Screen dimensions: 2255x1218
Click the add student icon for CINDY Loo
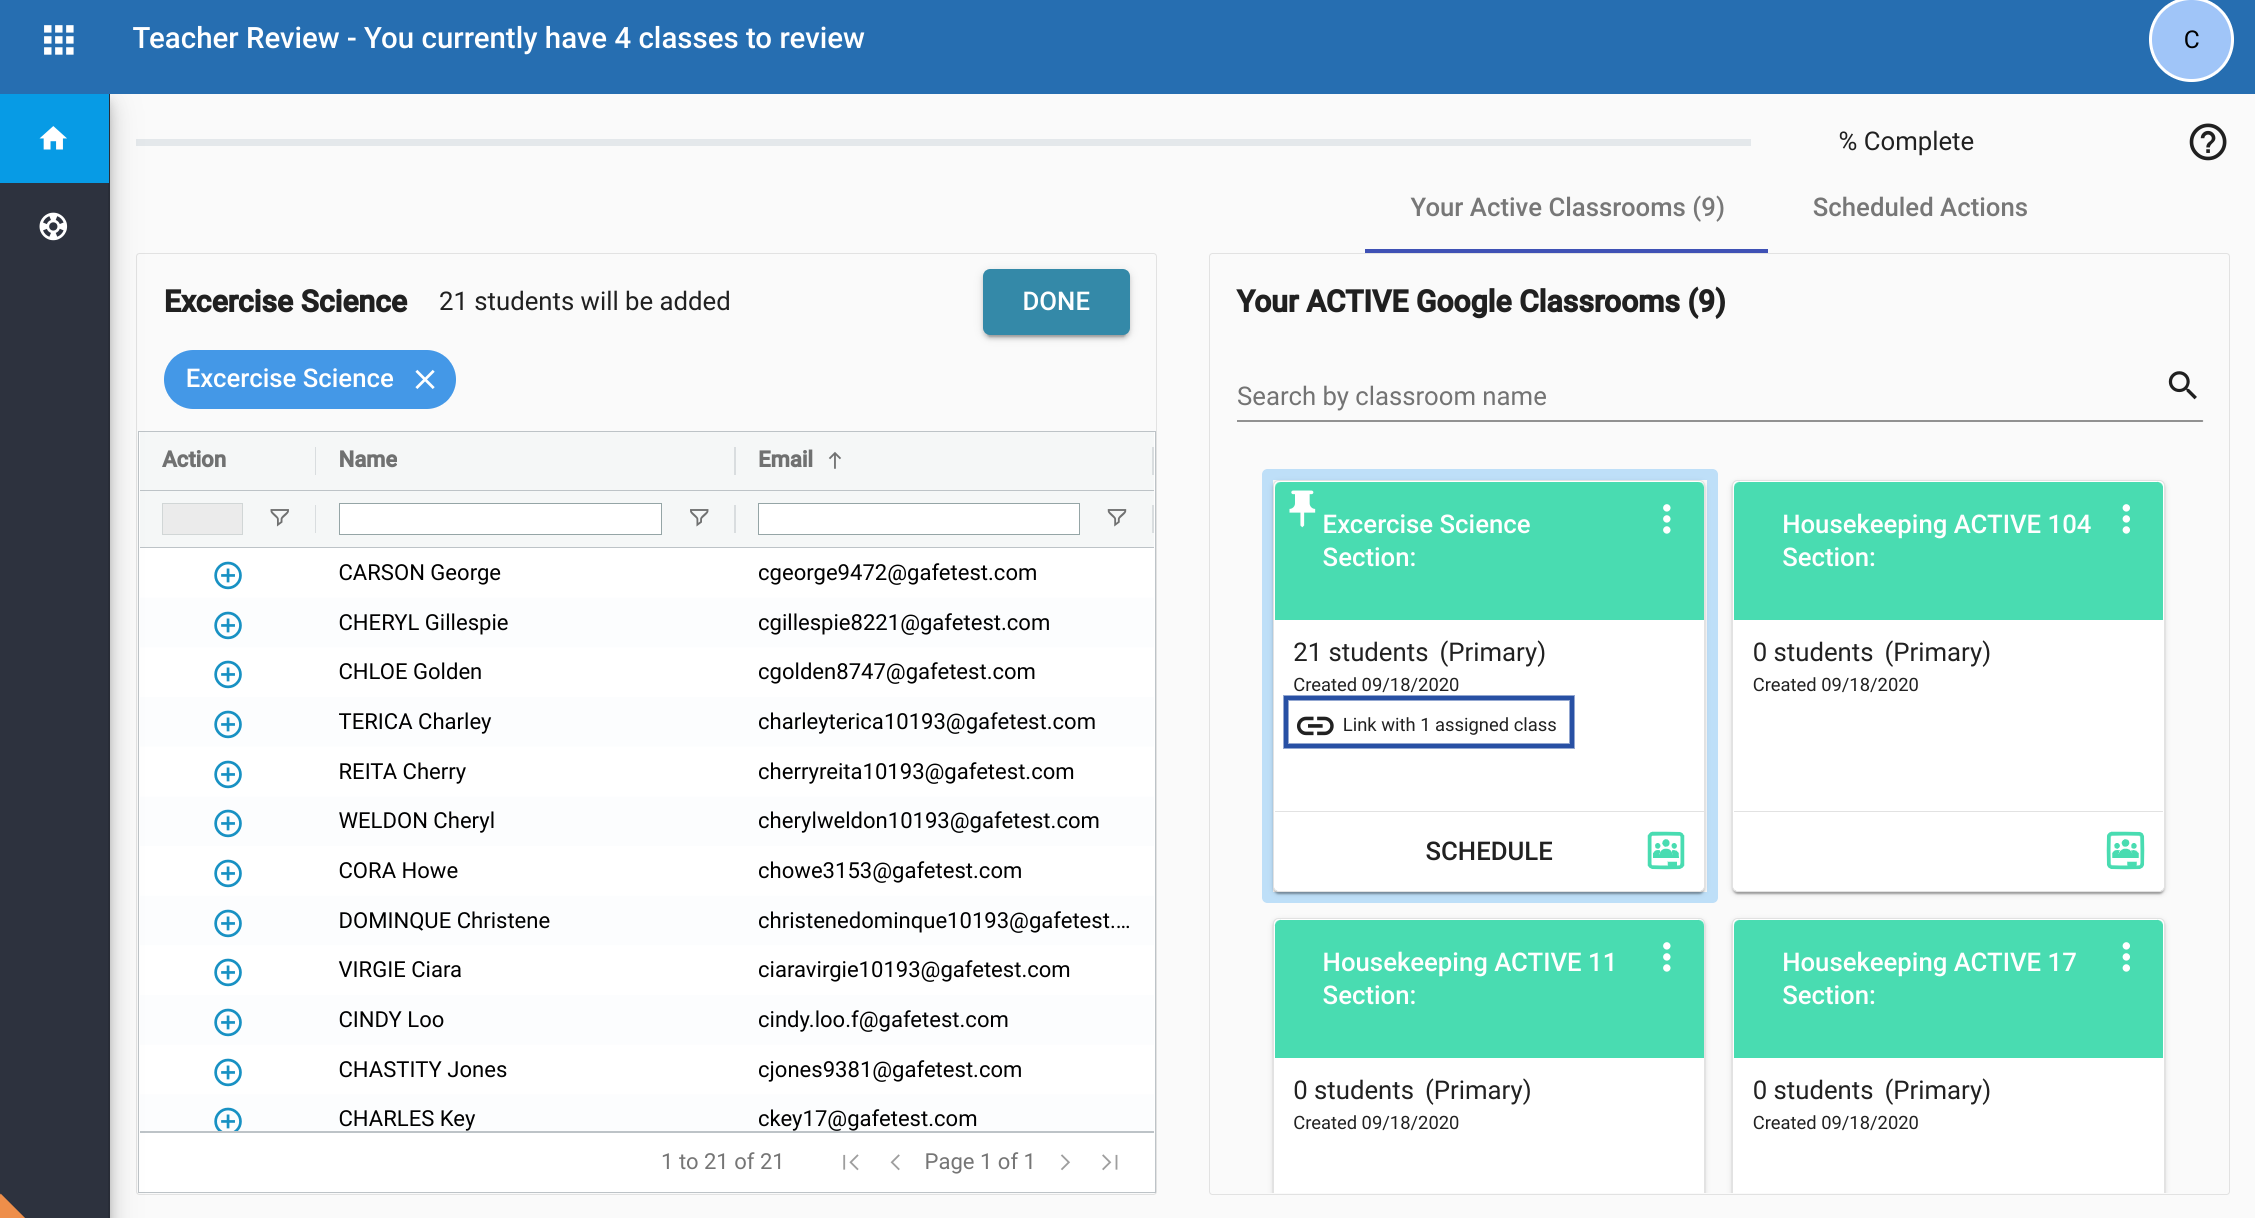point(228,1020)
